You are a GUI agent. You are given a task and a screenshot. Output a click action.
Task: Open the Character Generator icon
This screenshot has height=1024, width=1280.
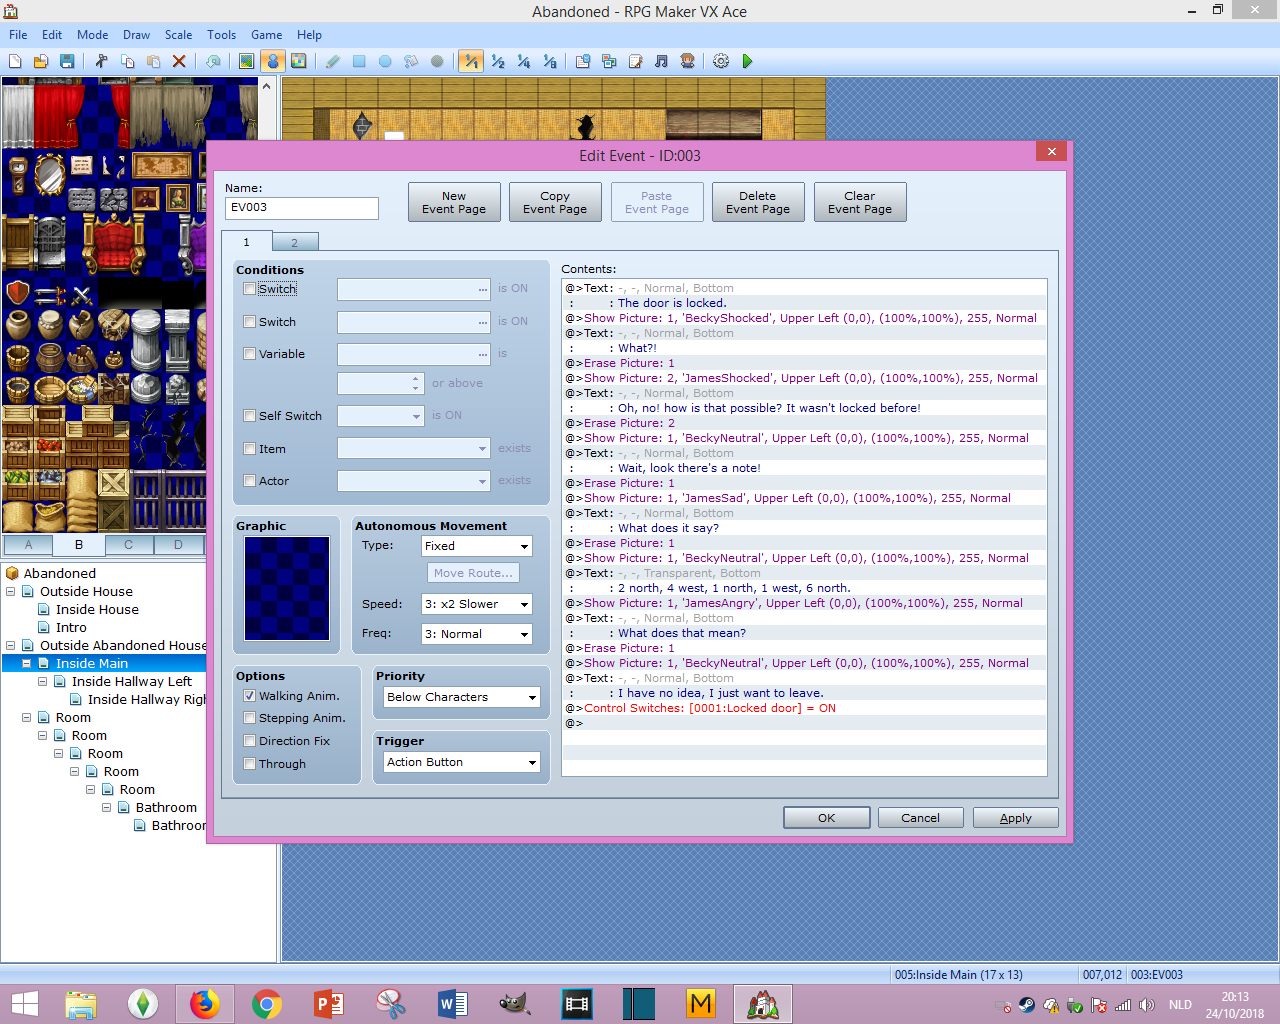687,62
